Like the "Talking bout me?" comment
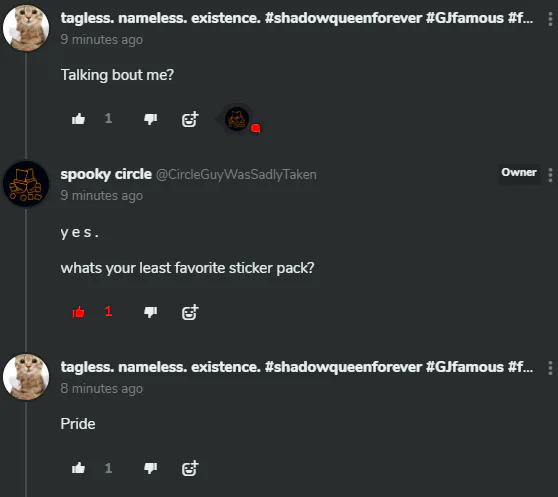Image resolution: width=558 pixels, height=497 pixels. [x=78, y=119]
